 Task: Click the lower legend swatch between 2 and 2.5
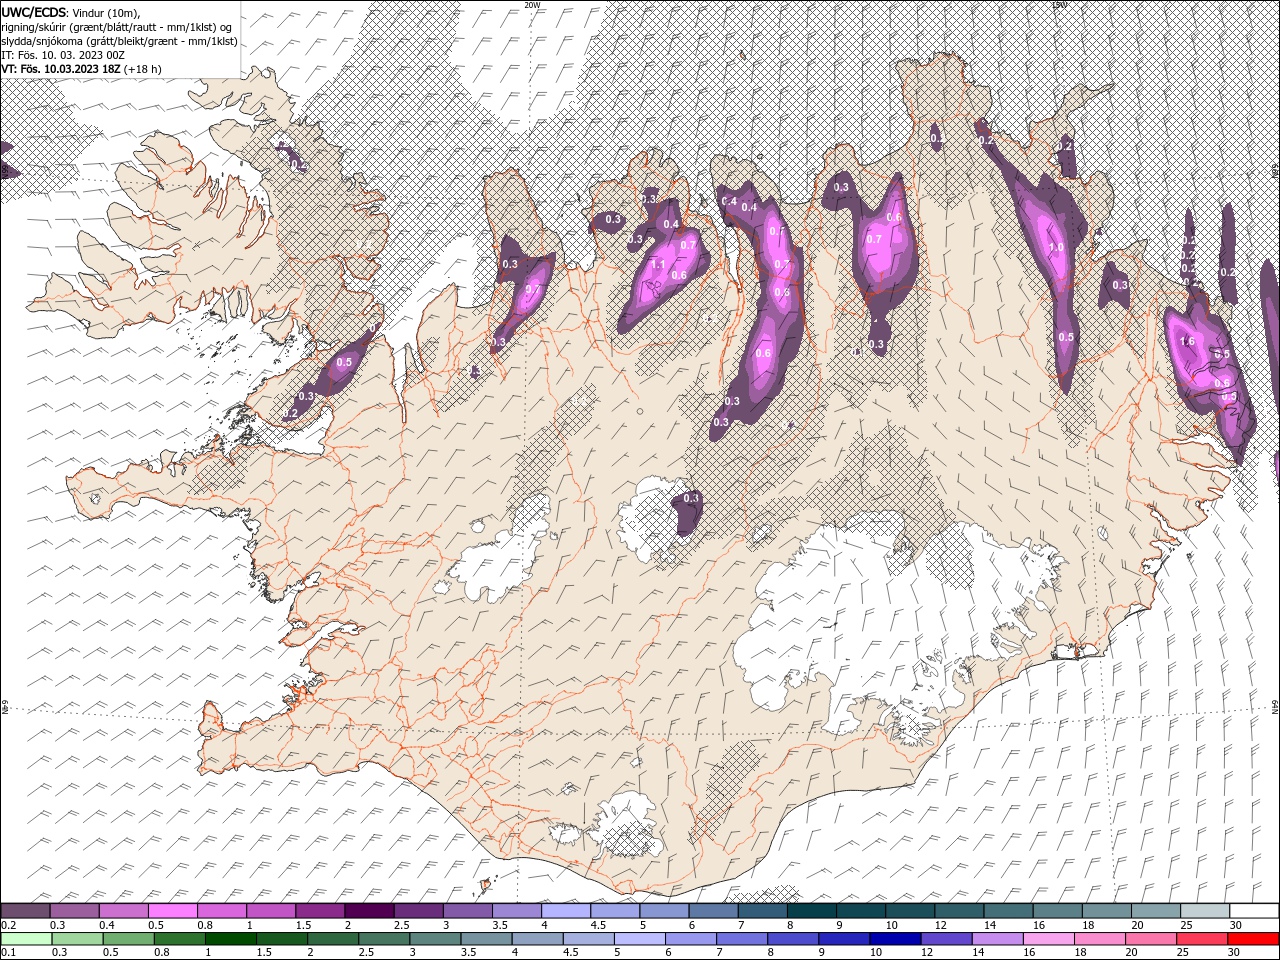point(332,939)
